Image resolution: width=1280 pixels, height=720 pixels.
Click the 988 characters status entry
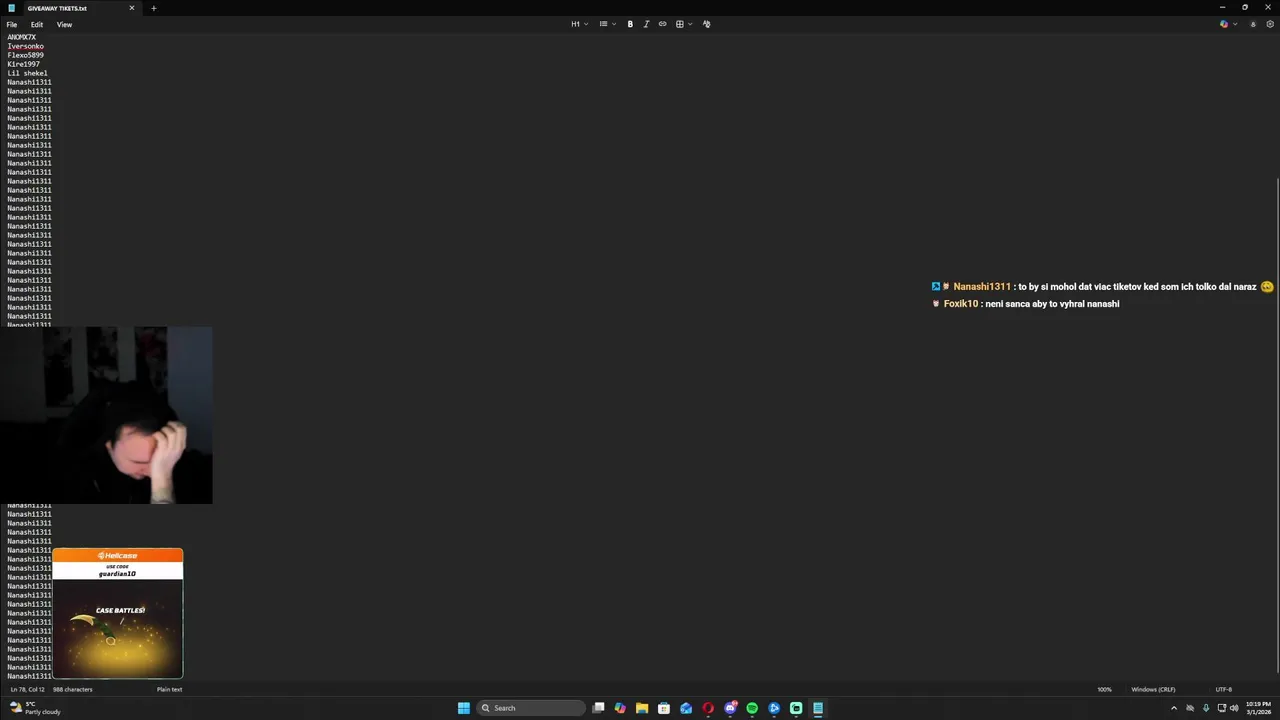(72, 689)
